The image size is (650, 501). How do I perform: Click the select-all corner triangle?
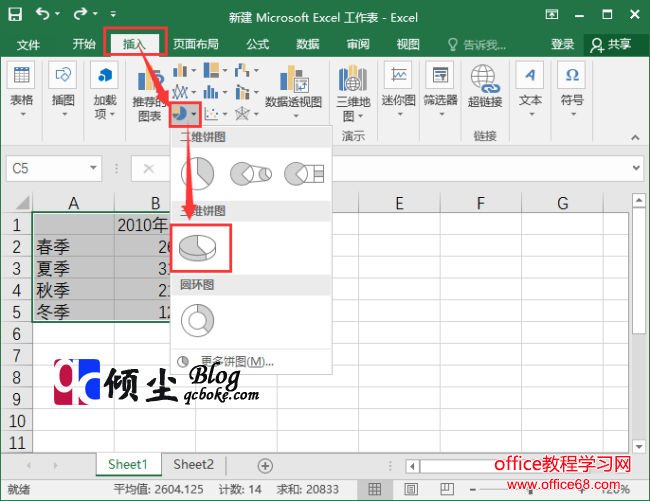[x=23, y=203]
